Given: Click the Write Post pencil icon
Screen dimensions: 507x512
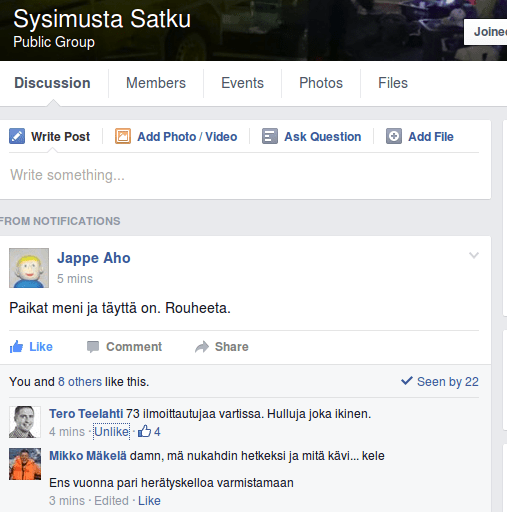Looking at the screenshot, I should [17, 136].
